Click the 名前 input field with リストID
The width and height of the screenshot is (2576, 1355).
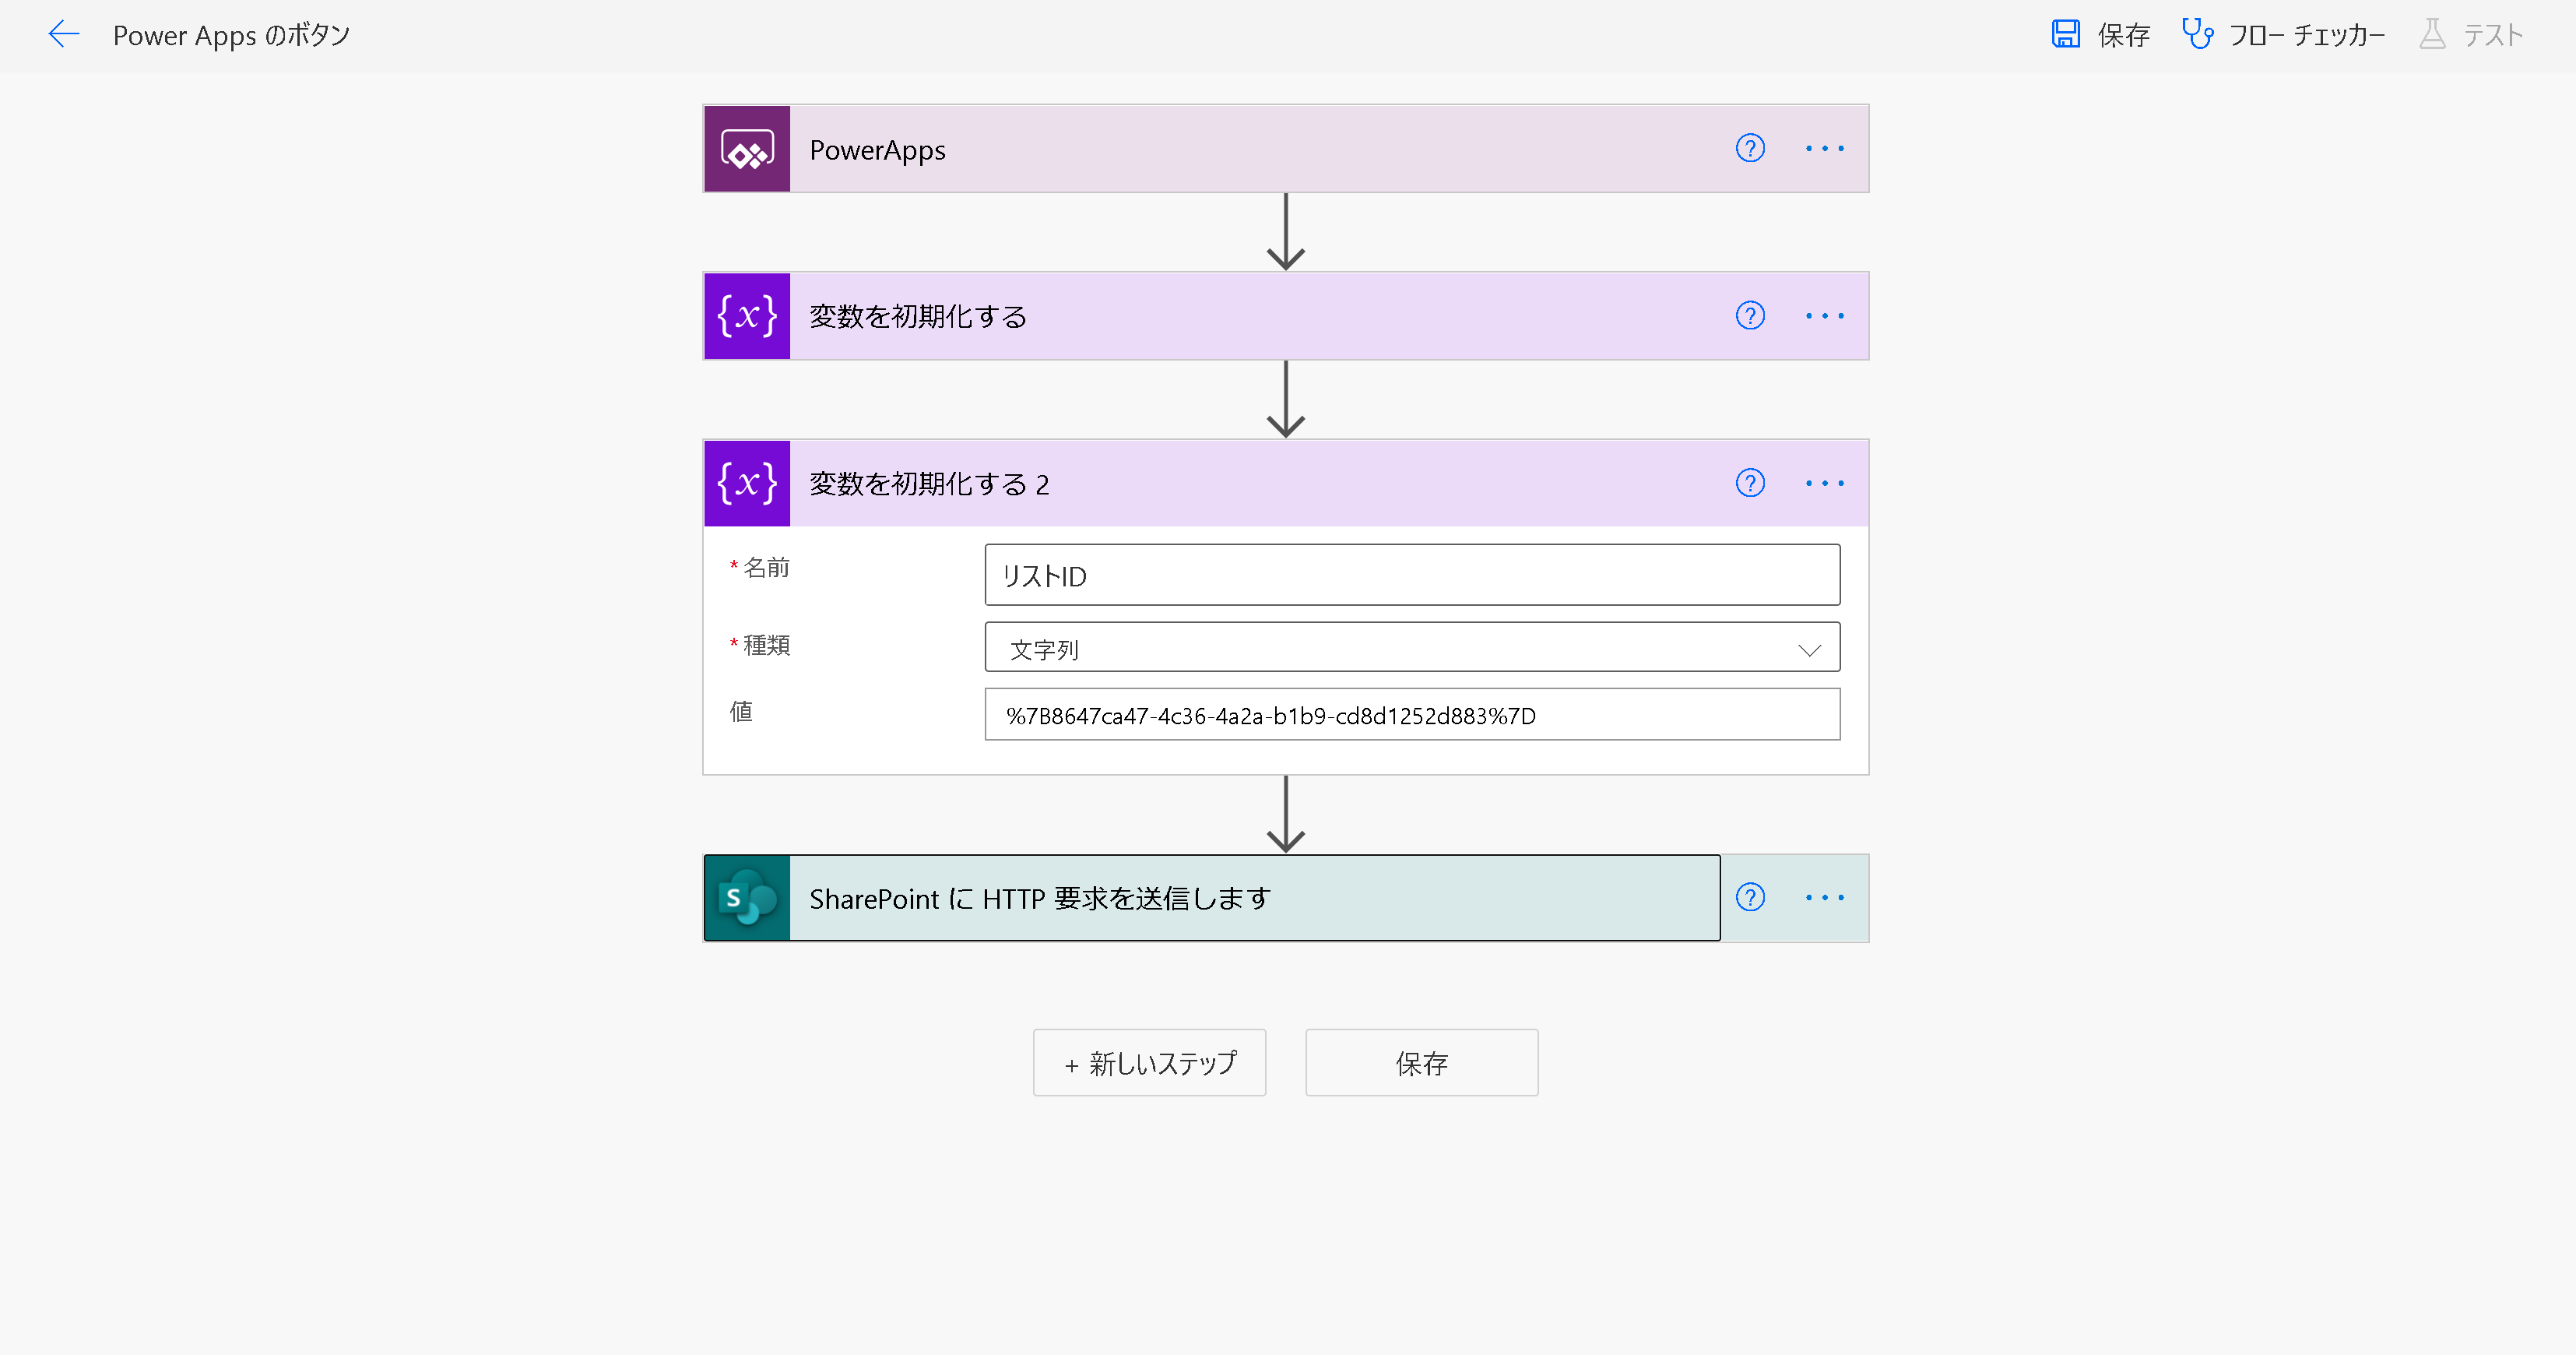pyautogui.click(x=1411, y=576)
